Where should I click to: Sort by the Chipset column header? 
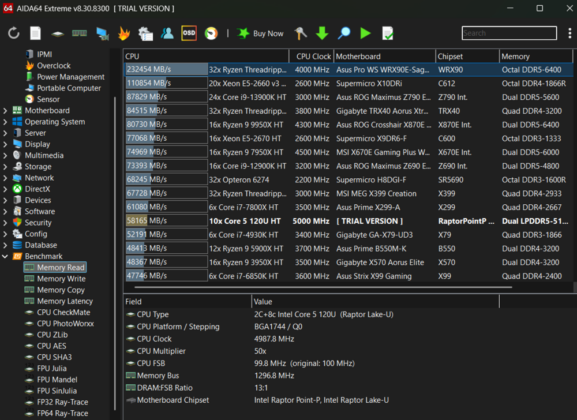(467, 56)
